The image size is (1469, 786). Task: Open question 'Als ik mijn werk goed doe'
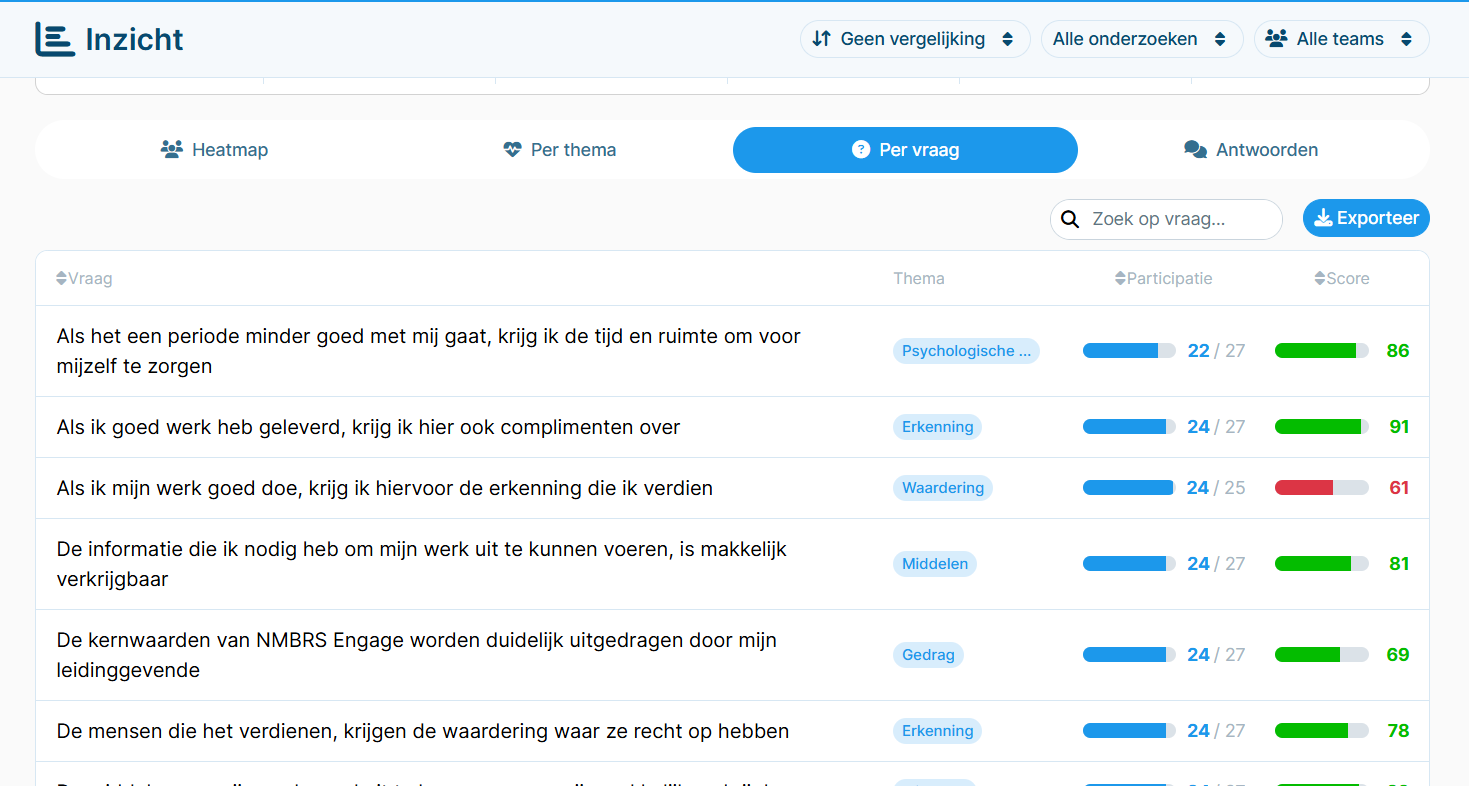(385, 488)
